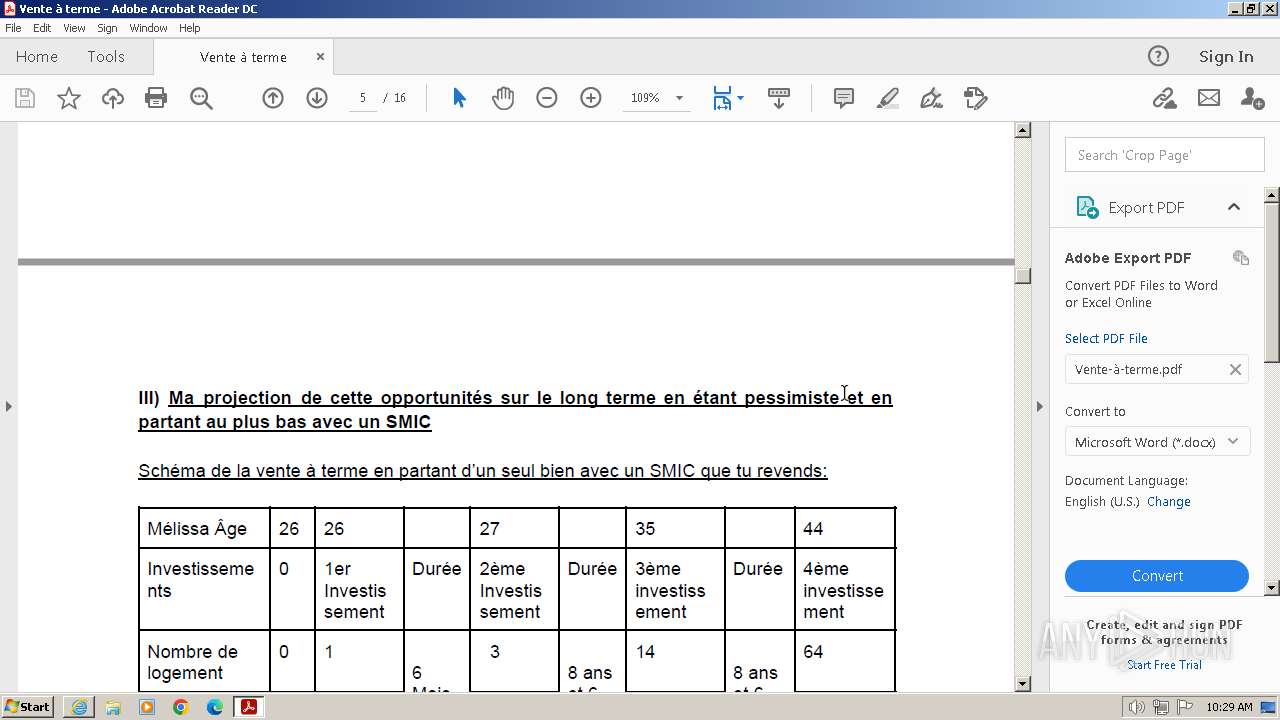Launch Internet Explorer from the taskbar
Image resolution: width=1280 pixels, height=720 pixels.
(79, 707)
